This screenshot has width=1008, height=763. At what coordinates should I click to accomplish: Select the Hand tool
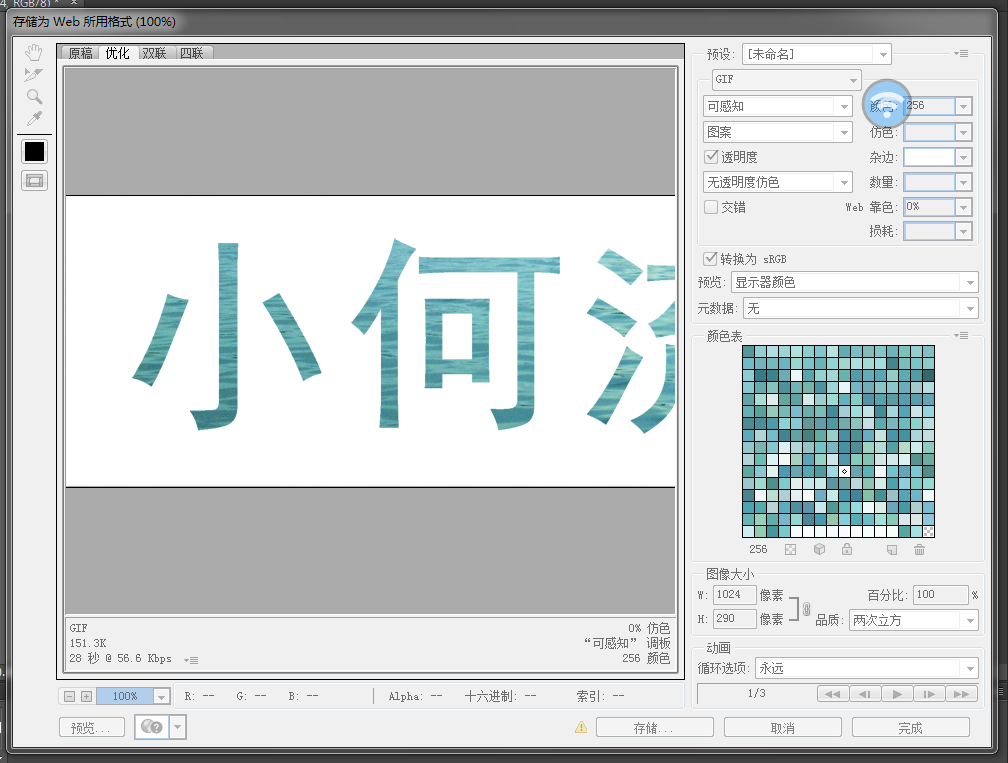point(33,52)
